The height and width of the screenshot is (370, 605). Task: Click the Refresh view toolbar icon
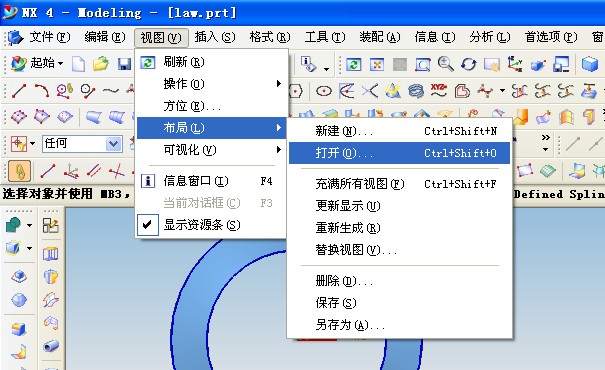click(x=354, y=64)
